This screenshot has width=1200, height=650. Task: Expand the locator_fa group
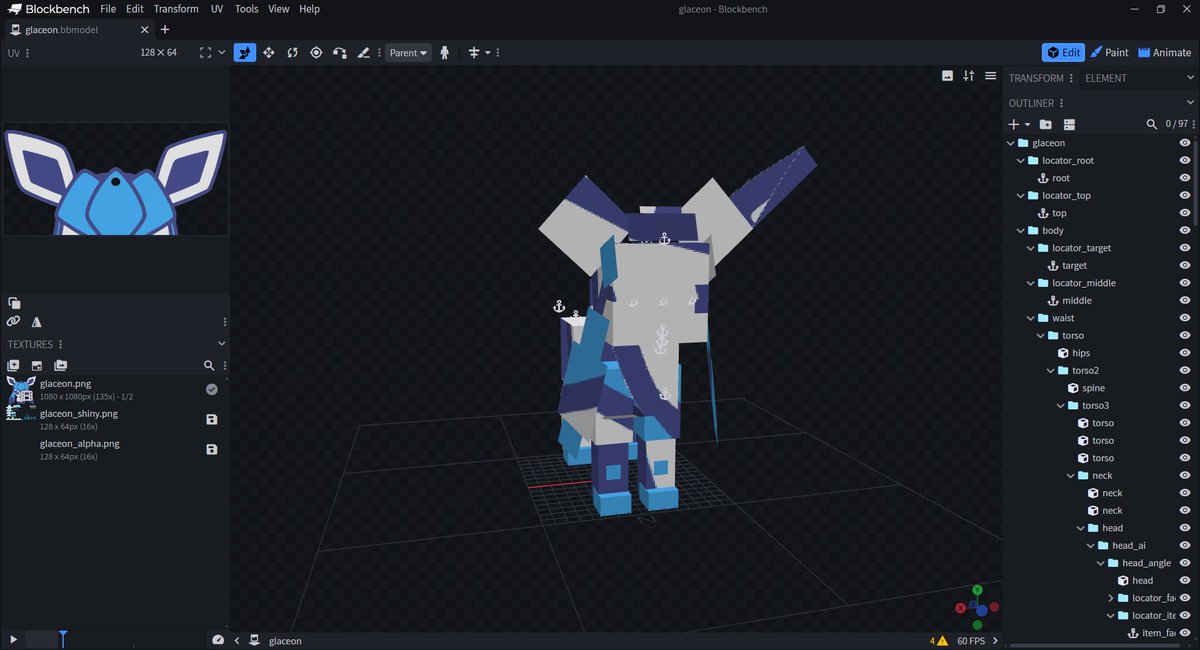click(1110, 598)
